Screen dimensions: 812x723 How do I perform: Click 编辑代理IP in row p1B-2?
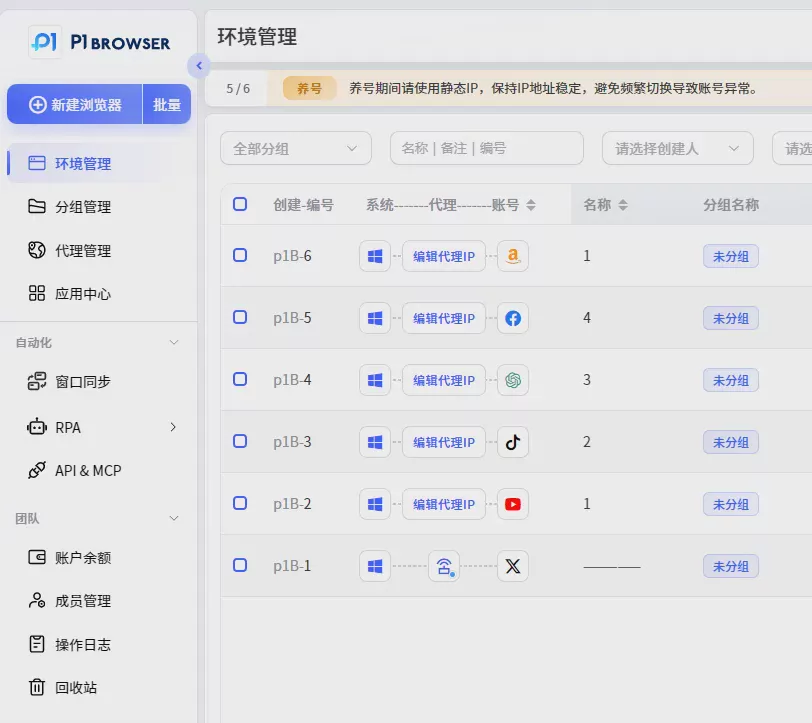click(444, 504)
